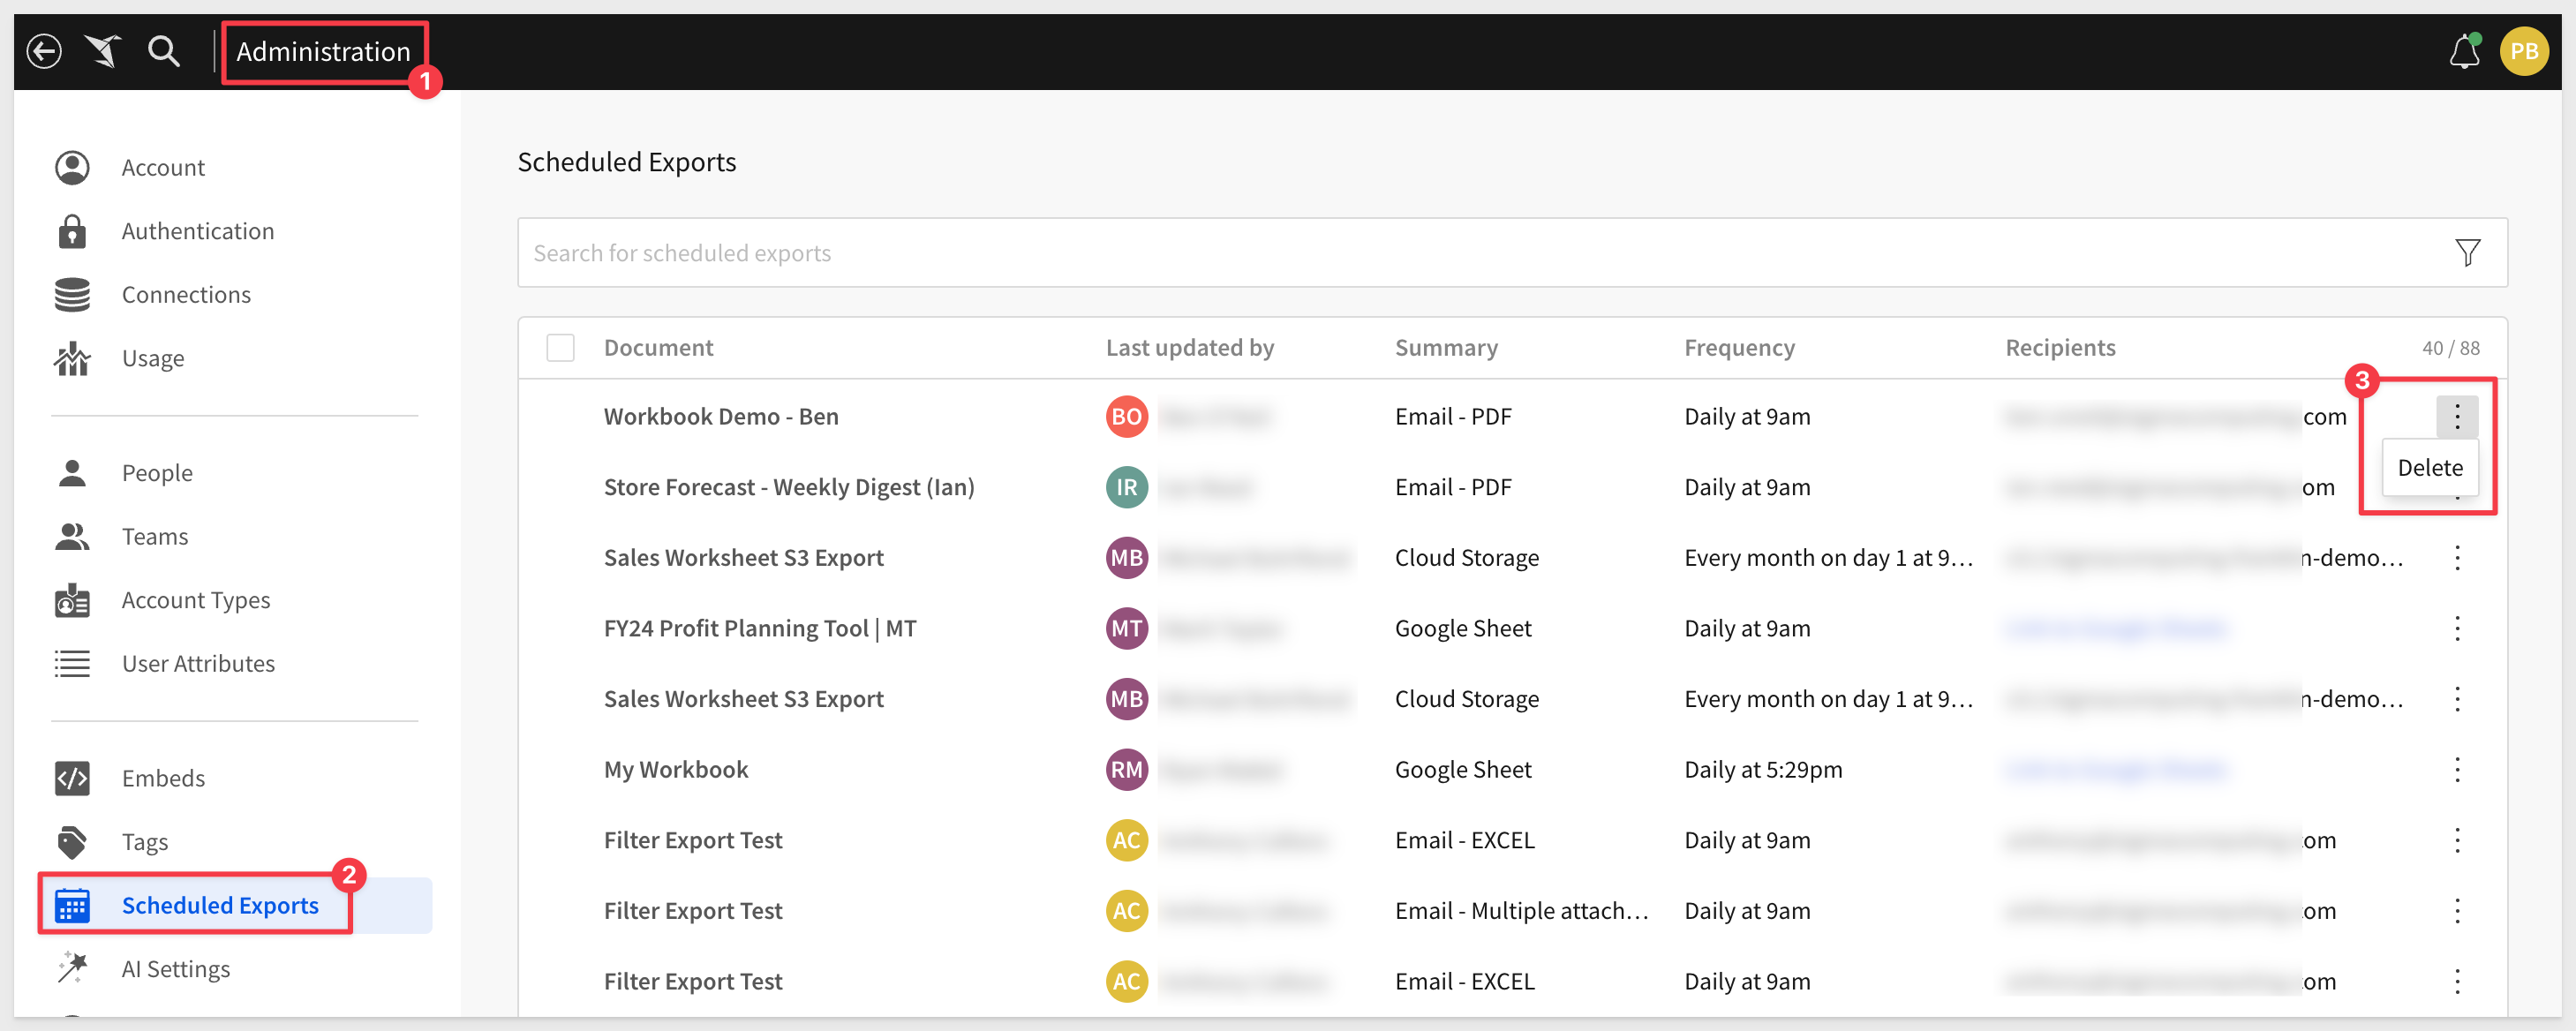Image resolution: width=2576 pixels, height=1031 pixels.
Task: Expand three-dot menu for Workbook Demo - Ben
Action: pyautogui.click(x=2457, y=417)
